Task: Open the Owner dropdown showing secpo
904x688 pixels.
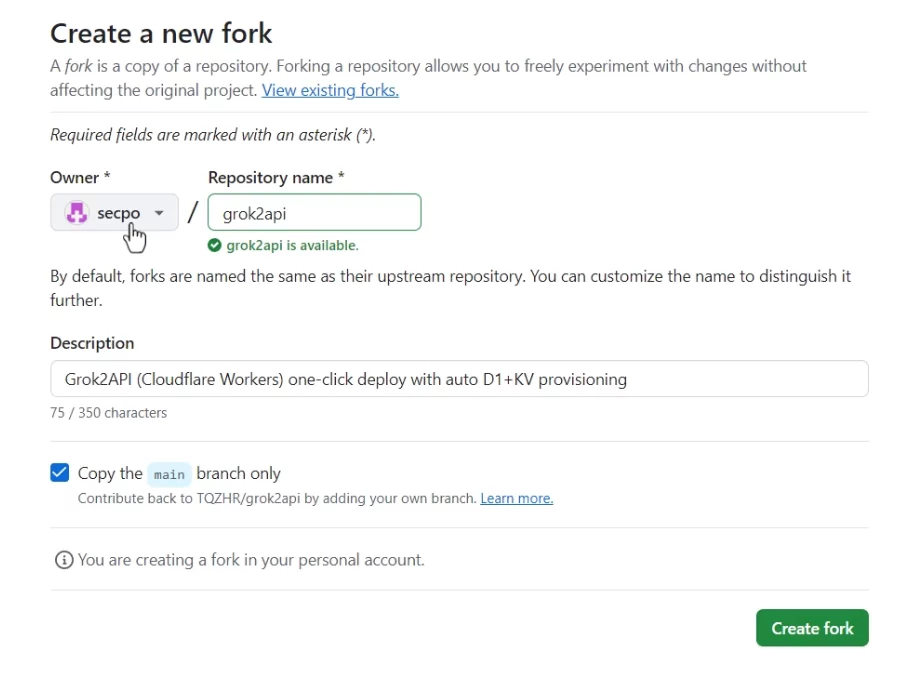Action: pos(114,212)
